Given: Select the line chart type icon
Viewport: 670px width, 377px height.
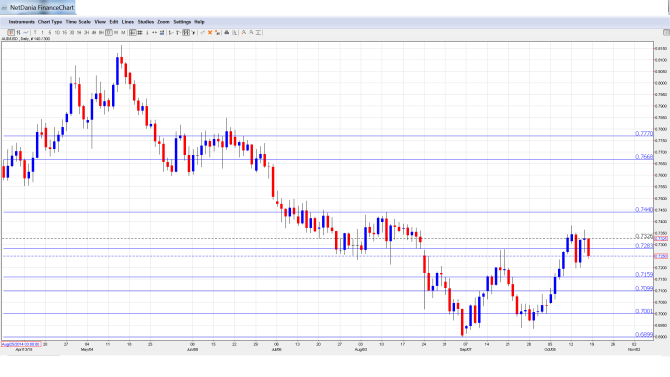Looking at the screenshot, I should coord(26,32).
